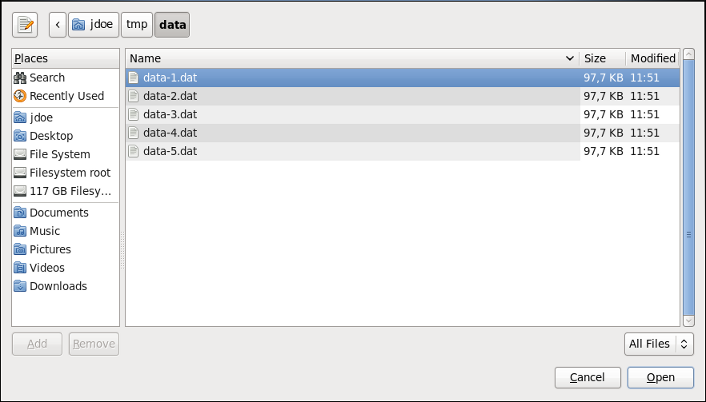Screen dimensions: 706x402
Task: Sort files by Size column
Action: 602,58
